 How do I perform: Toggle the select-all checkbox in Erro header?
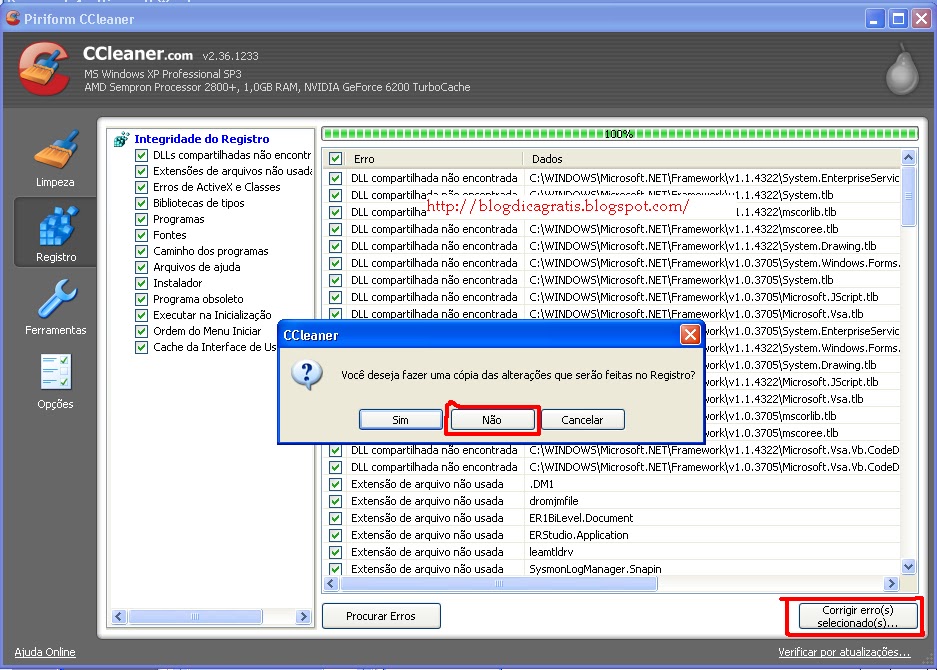point(335,159)
